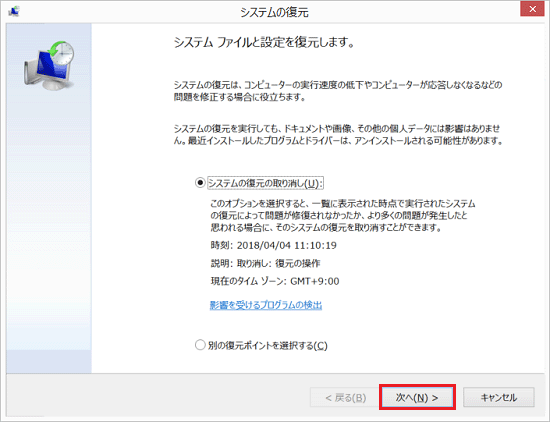Close the システムの復元 dialog window
Viewport: 550px width, 422px height.
pyautogui.click(x=532, y=9)
